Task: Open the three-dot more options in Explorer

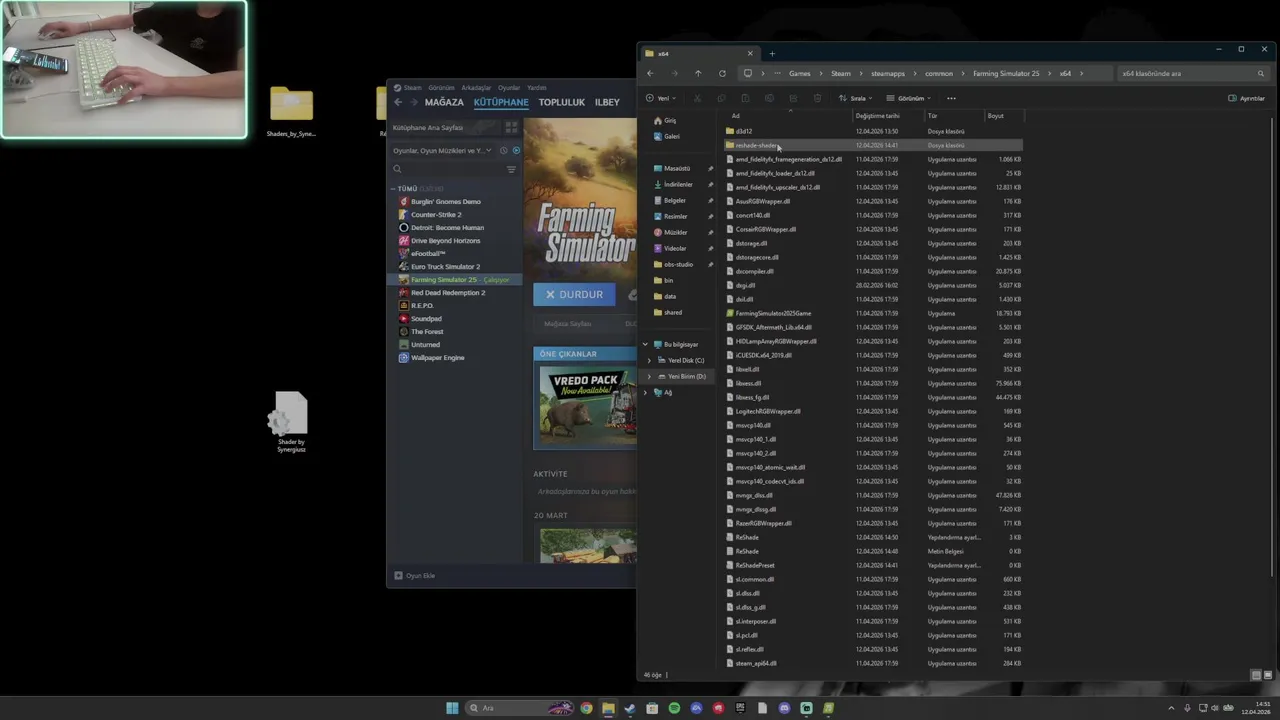Action: pyautogui.click(x=951, y=98)
